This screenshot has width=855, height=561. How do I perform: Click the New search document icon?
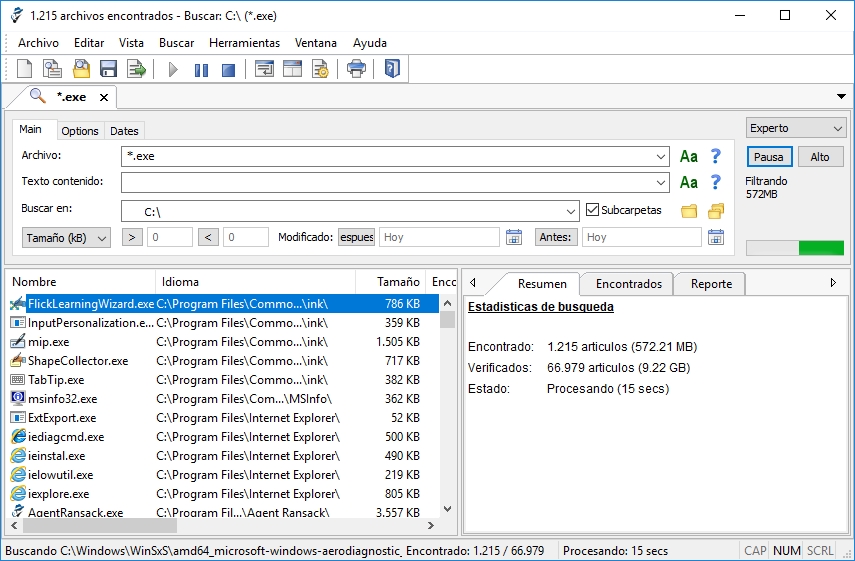24,69
